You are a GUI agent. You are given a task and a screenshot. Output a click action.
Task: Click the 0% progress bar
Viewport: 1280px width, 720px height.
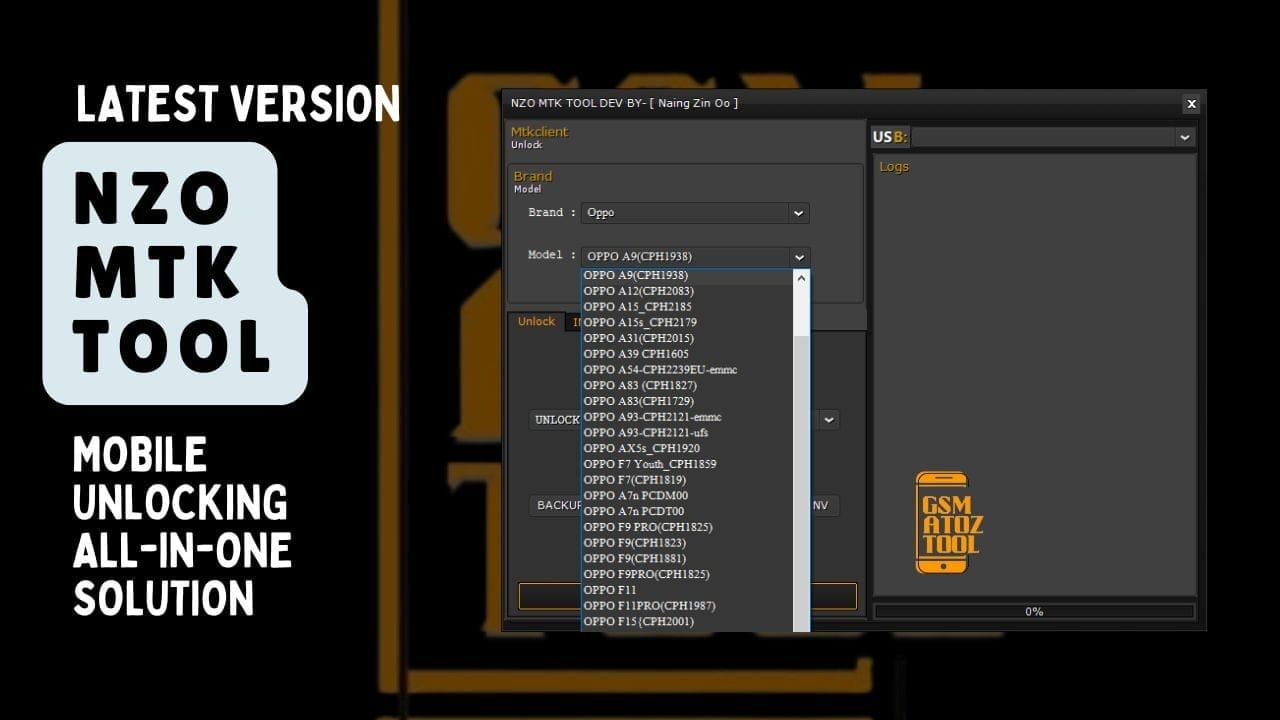pos(1034,611)
